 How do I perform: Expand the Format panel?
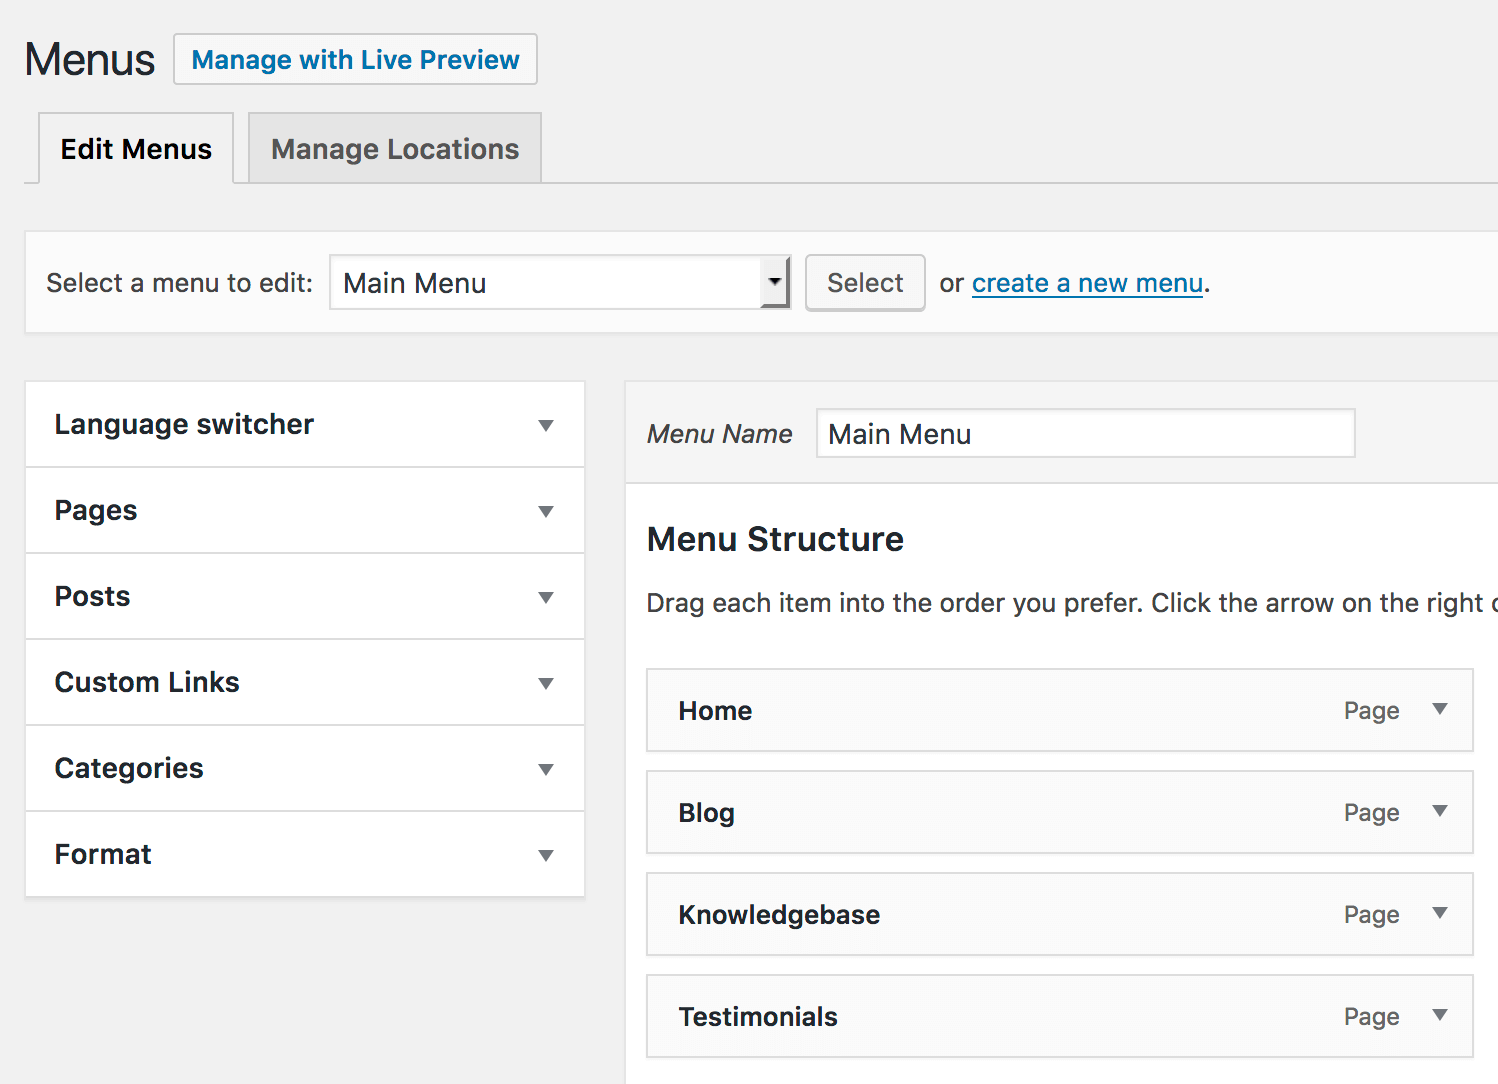[x=546, y=854]
